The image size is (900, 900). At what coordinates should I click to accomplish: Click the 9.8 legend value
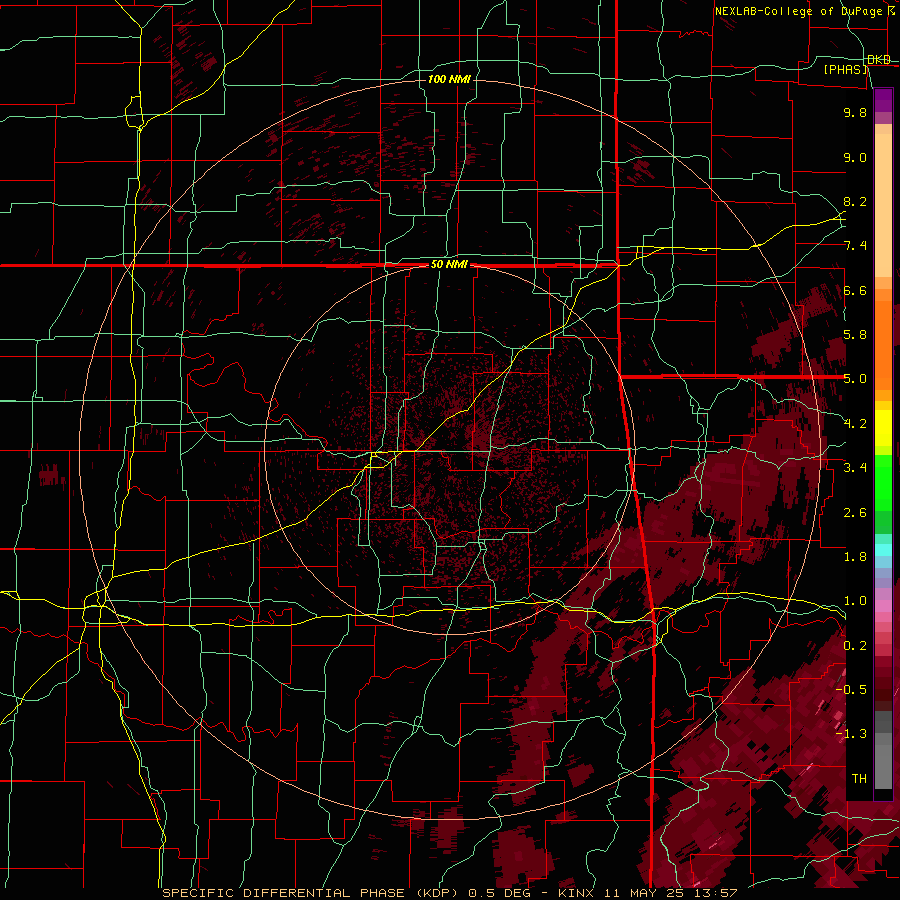point(855,112)
